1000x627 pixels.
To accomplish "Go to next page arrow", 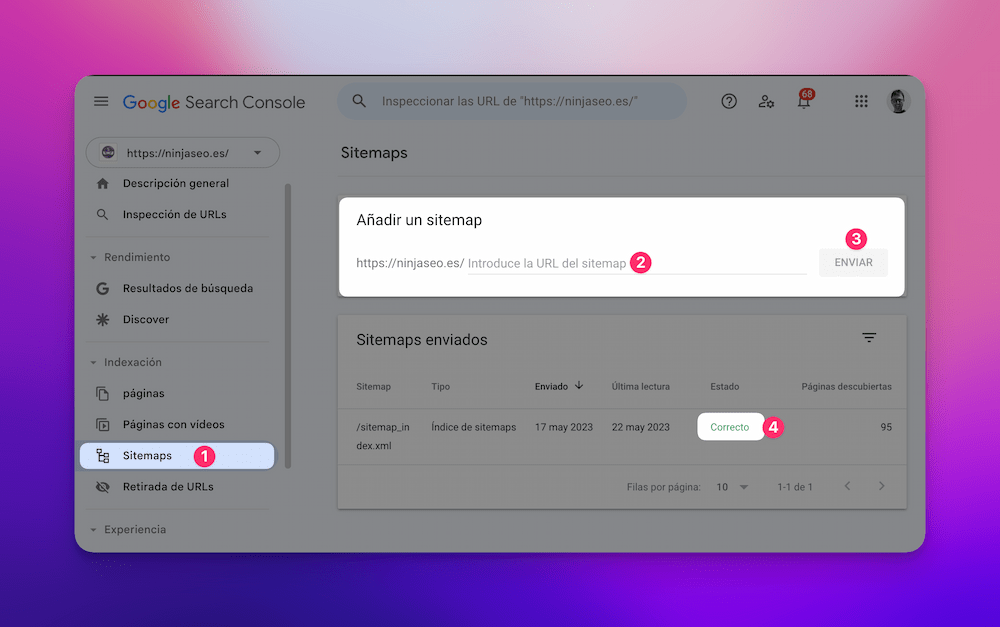I will 881,487.
